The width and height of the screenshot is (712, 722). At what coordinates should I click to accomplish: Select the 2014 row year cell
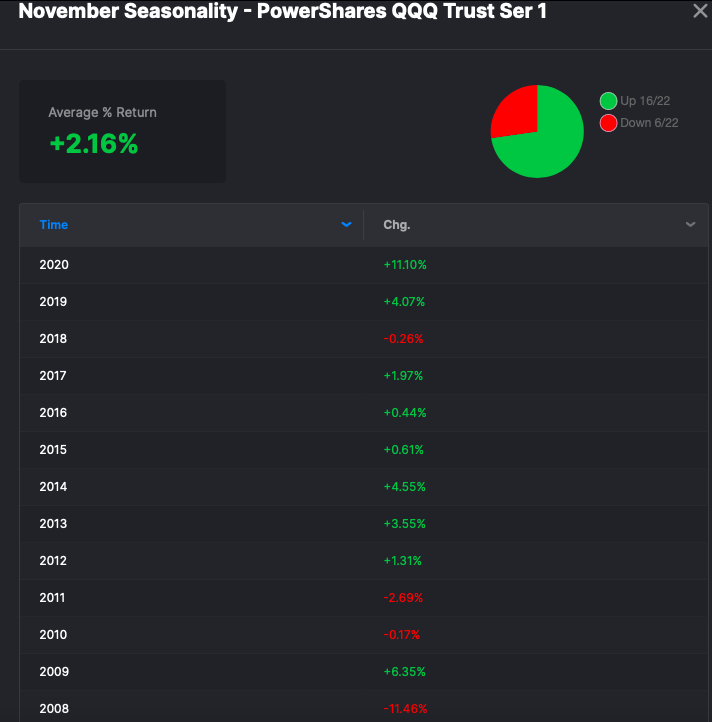[x=53, y=487]
